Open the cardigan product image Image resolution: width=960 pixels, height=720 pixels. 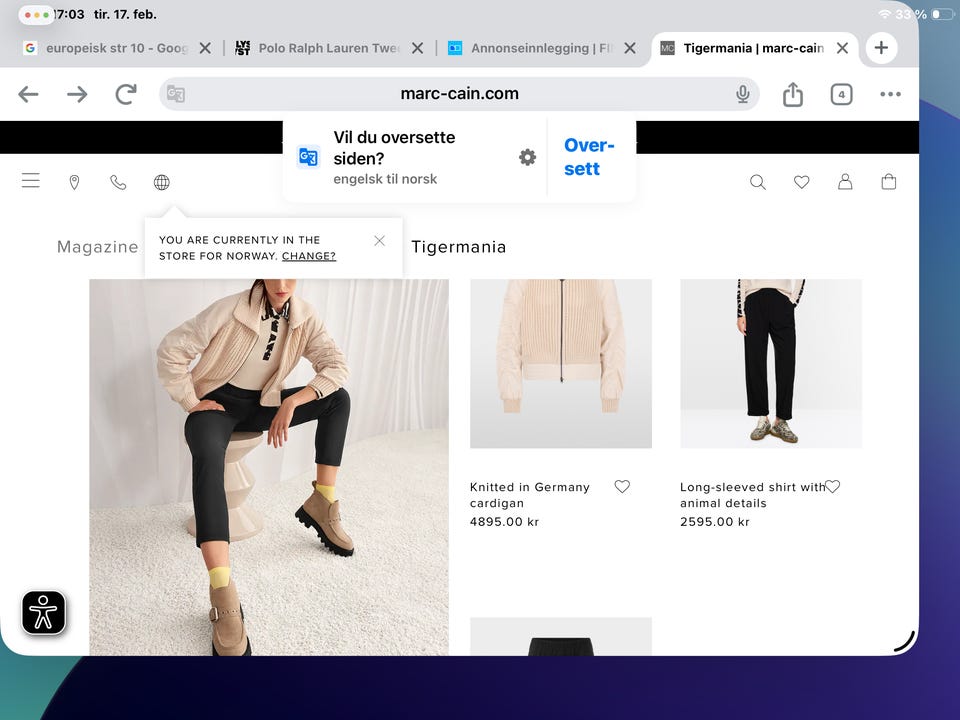click(561, 364)
